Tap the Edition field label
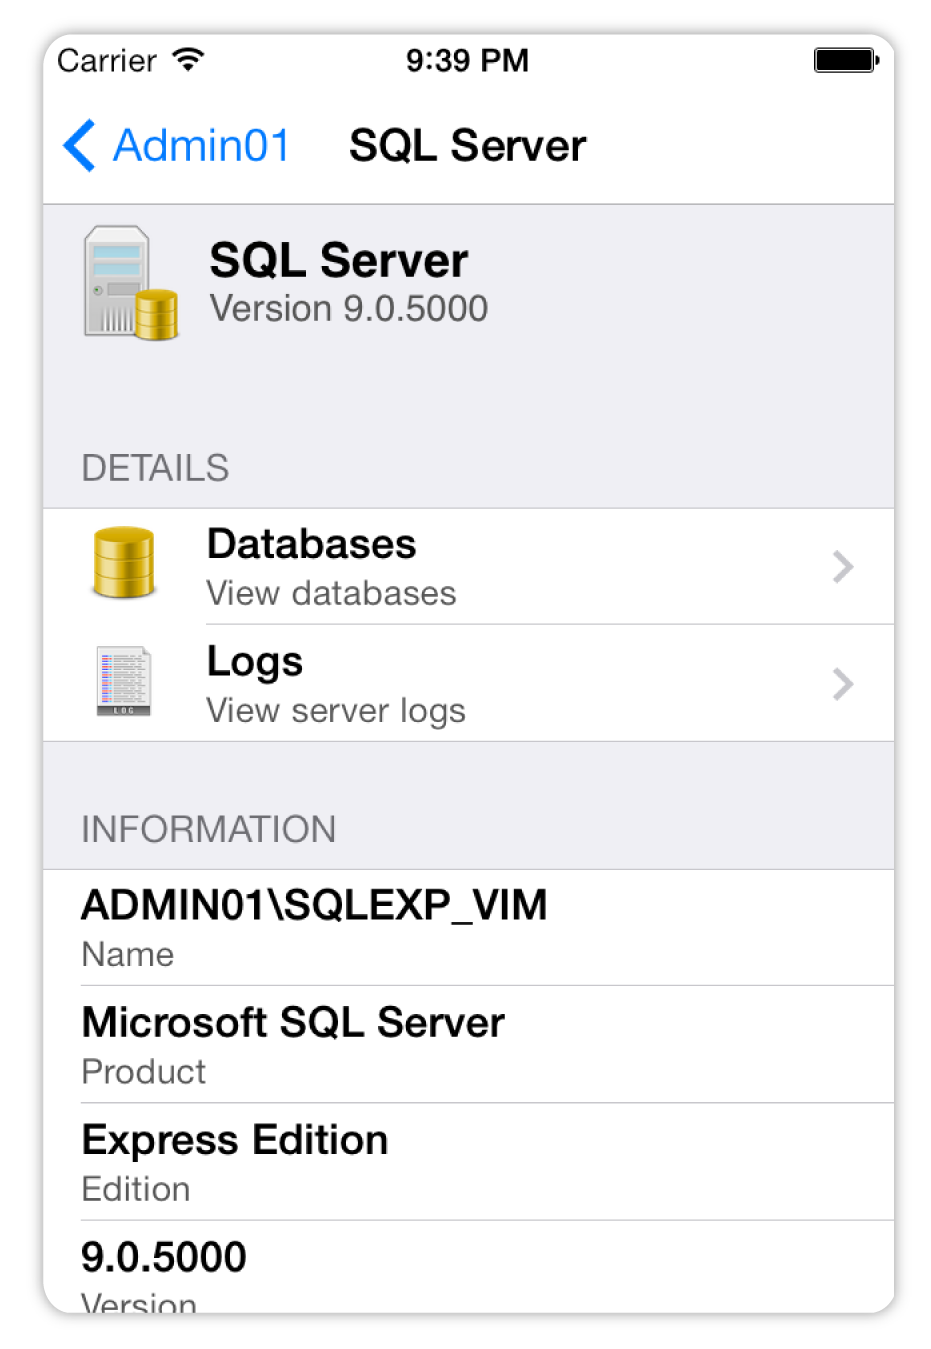Viewport: 931px width, 1349px height. [x=135, y=1189]
